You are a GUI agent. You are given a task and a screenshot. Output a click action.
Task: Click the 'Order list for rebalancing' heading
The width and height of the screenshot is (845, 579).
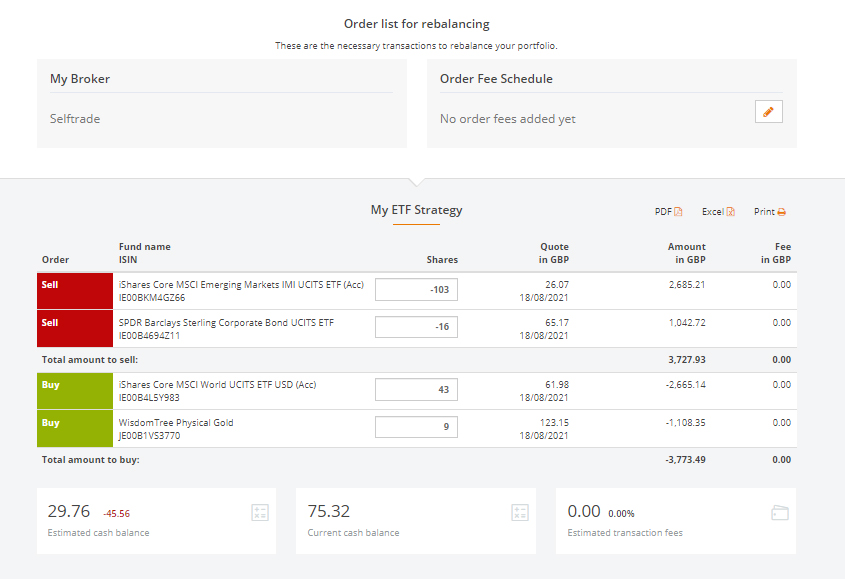click(417, 24)
